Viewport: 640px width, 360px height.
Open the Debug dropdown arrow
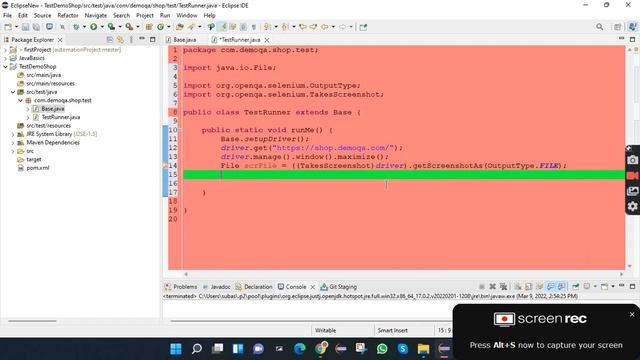point(84,27)
